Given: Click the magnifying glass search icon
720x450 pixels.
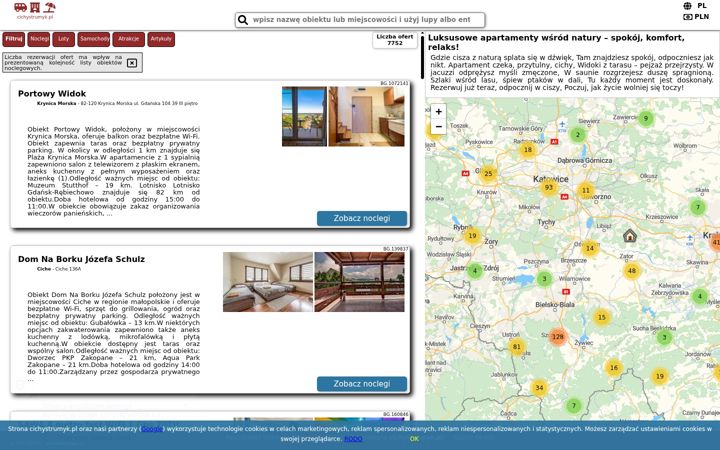Looking at the screenshot, I should (x=243, y=20).
